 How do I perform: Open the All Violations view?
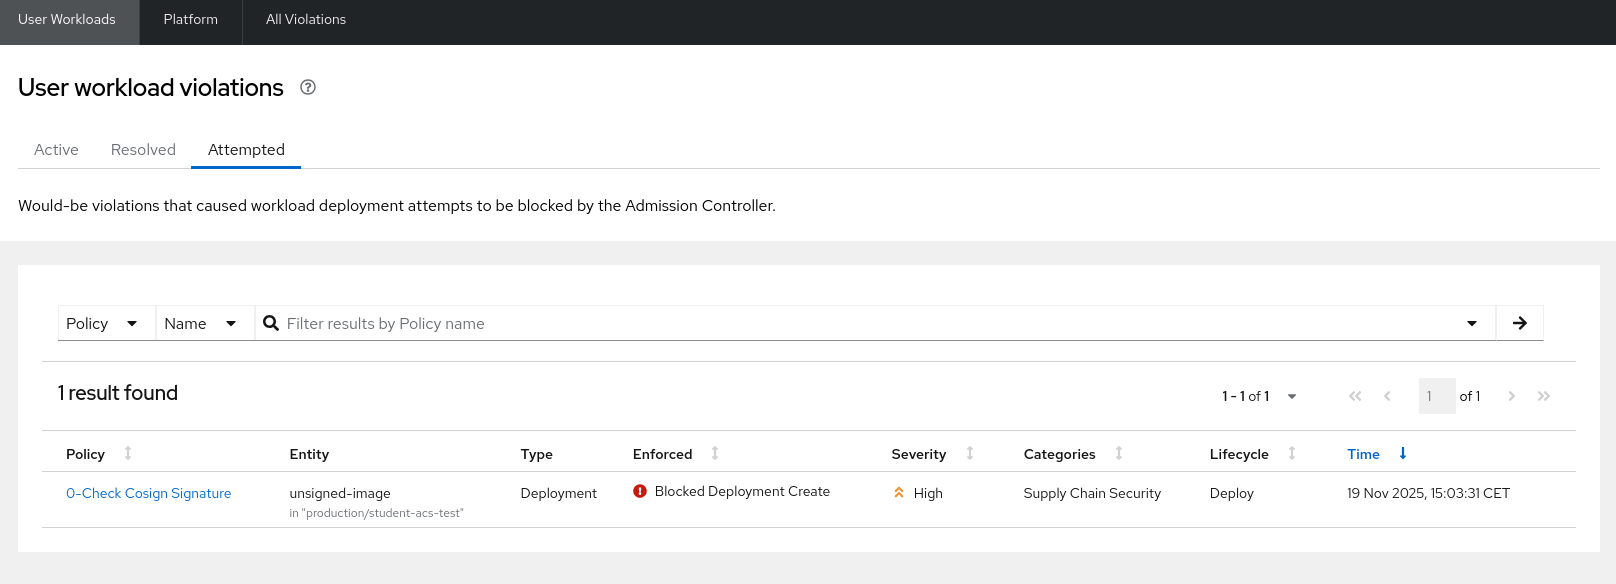306,20
